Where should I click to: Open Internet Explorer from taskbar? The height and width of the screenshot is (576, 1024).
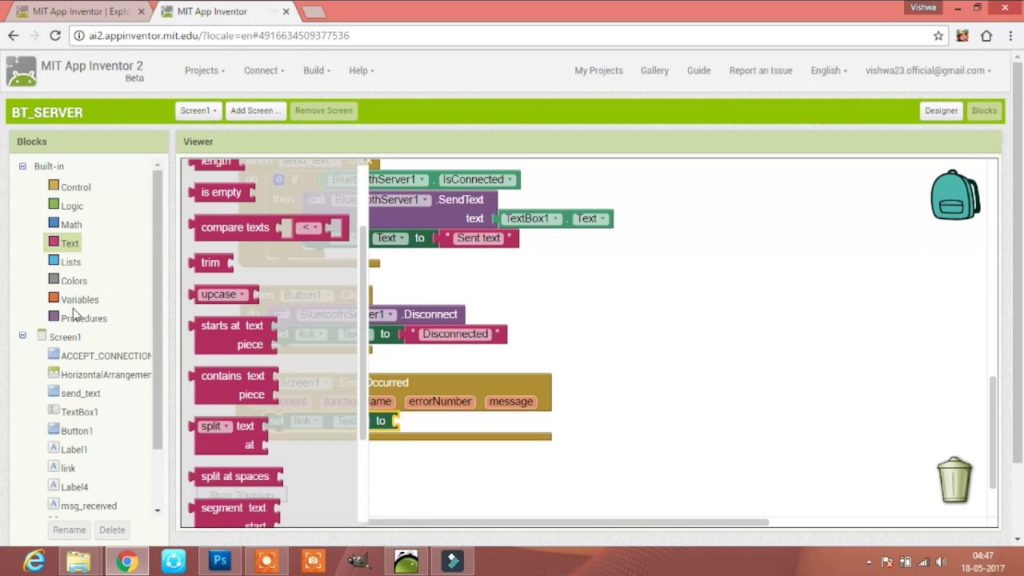[33, 560]
